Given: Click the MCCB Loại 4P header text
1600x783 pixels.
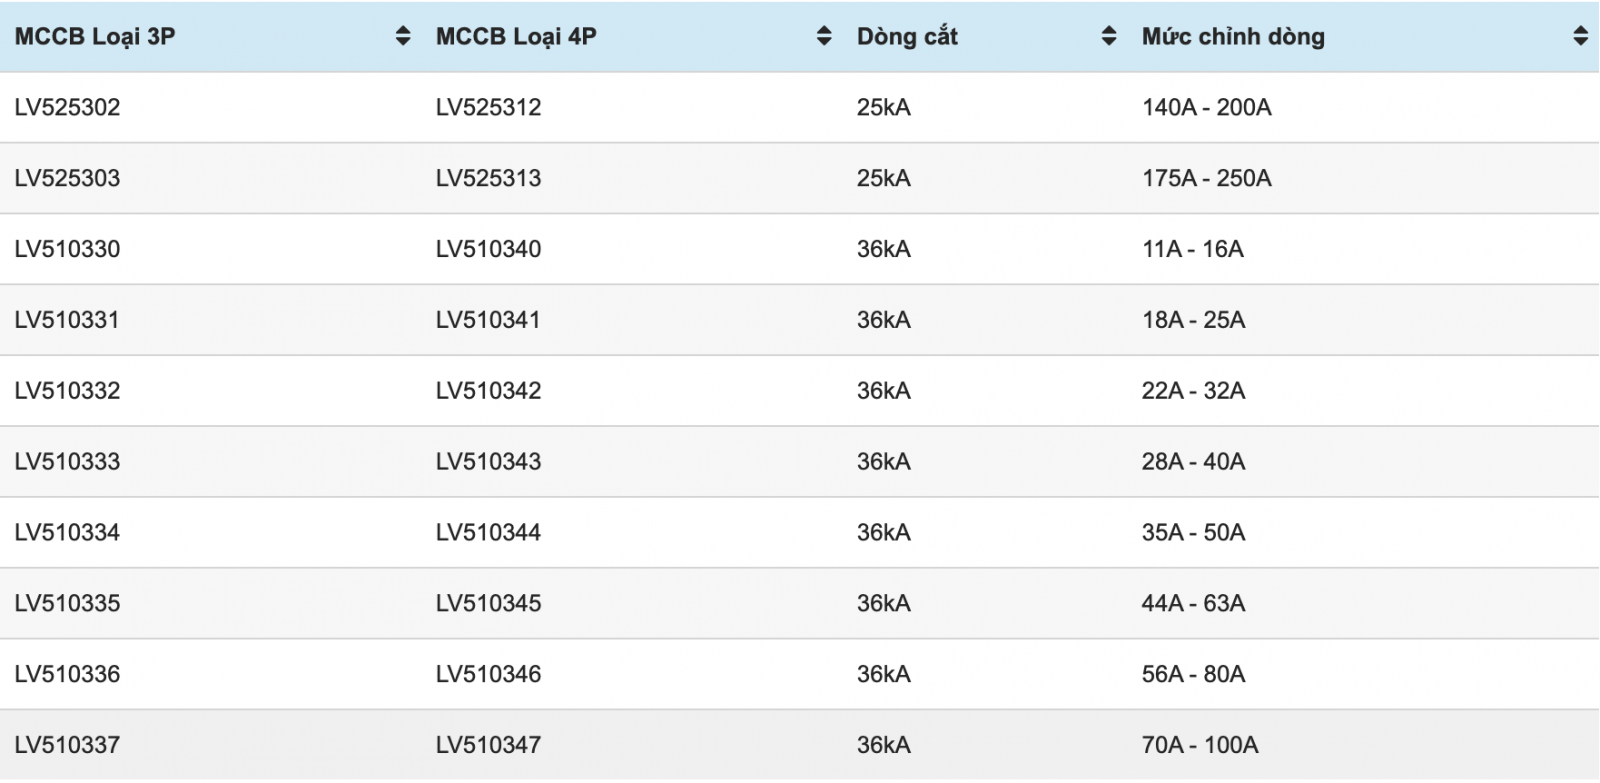Looking at the screenshot, I should tap(516, 37).
